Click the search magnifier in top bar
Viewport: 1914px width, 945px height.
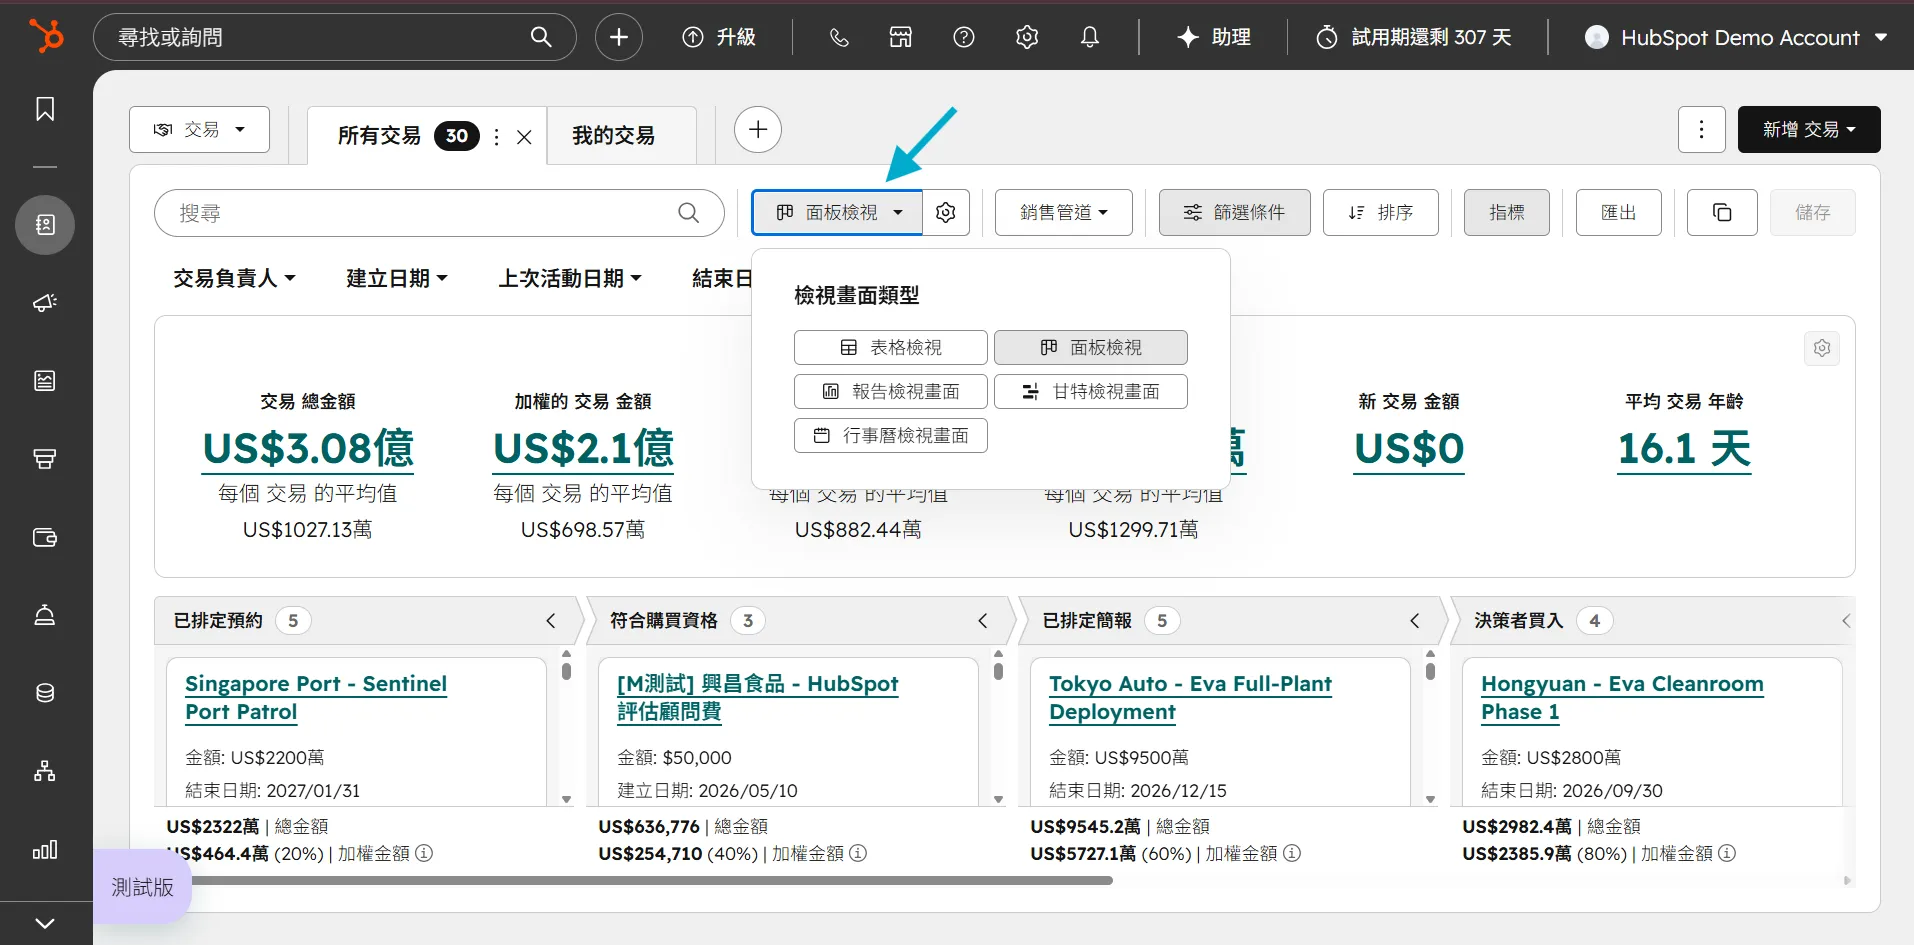[541, 37]
